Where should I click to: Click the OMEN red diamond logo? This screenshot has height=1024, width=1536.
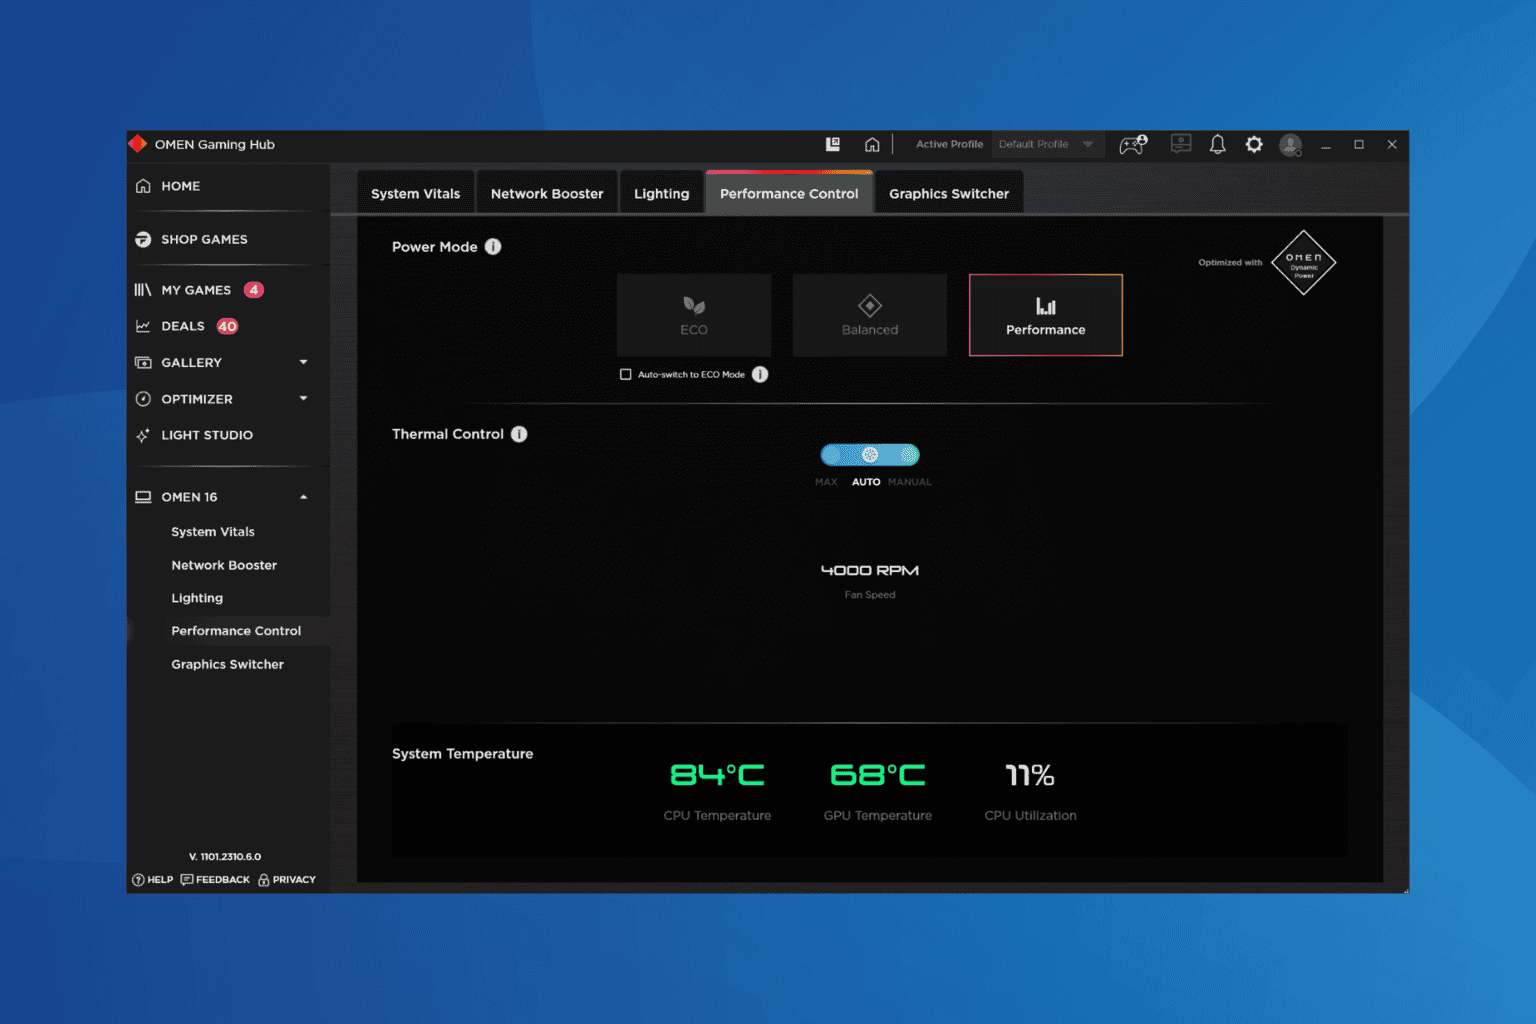point(138,144)
